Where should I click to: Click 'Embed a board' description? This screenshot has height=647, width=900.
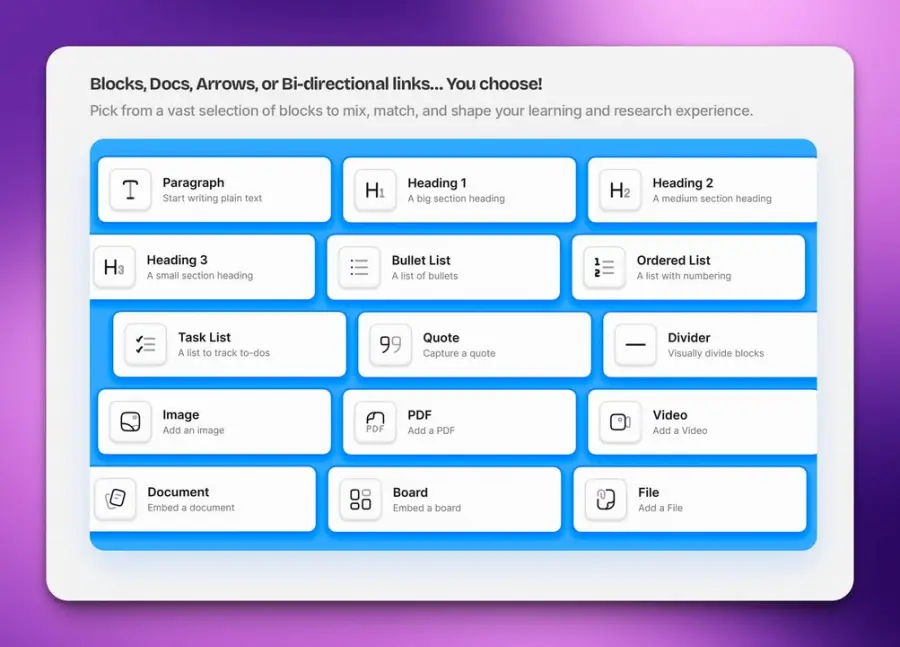tap(426, 509)
